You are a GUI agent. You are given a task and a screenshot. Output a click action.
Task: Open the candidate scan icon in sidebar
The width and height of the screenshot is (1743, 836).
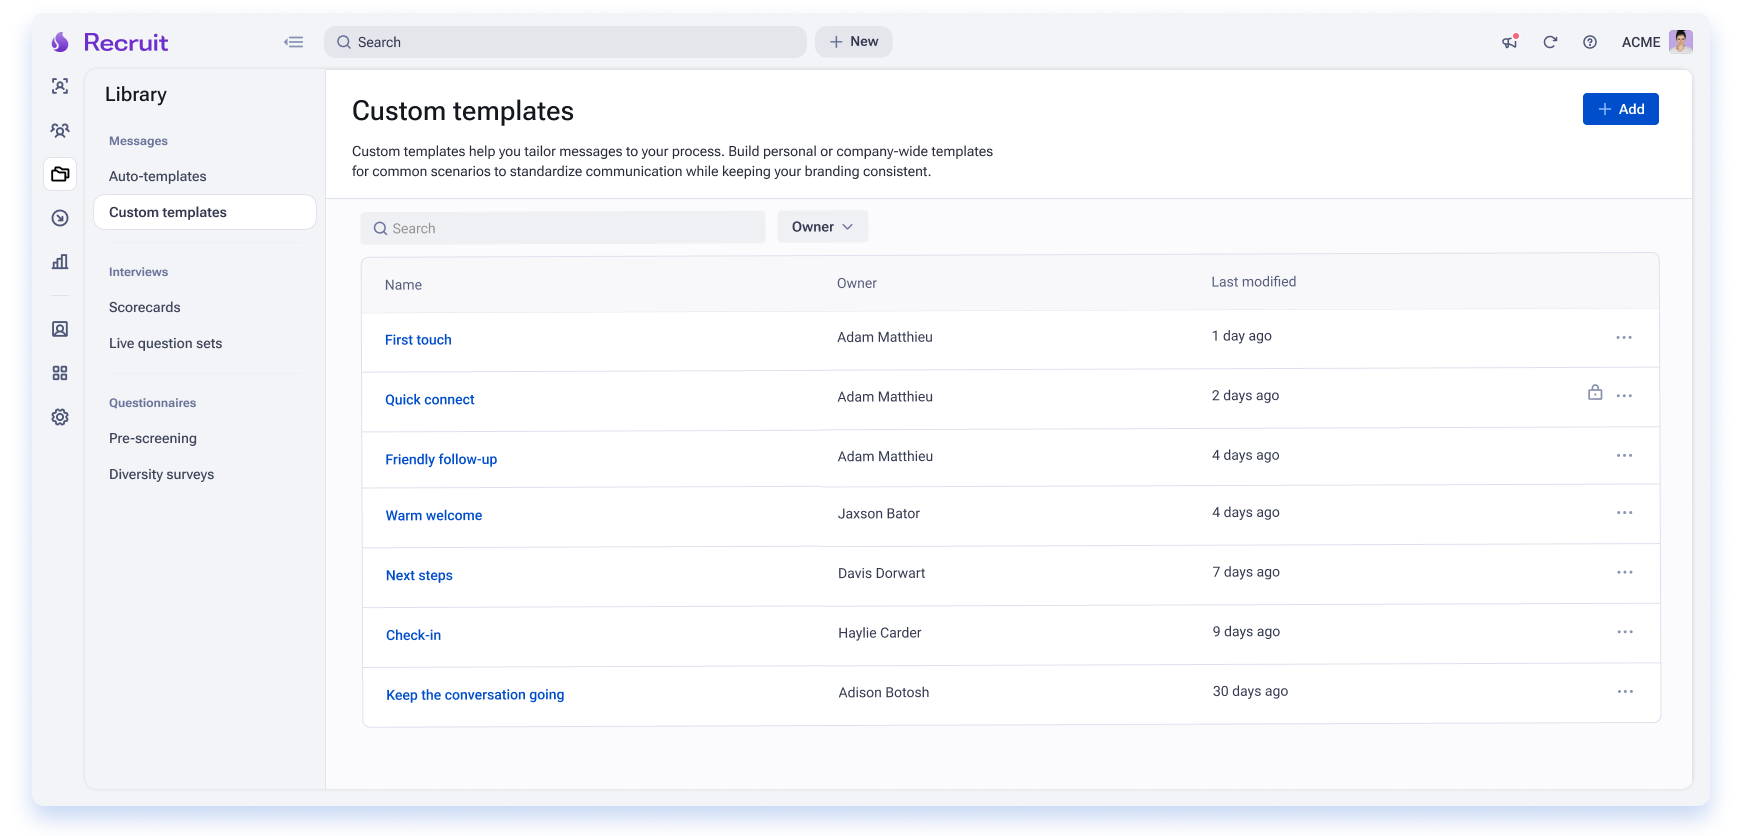point(60,86)
